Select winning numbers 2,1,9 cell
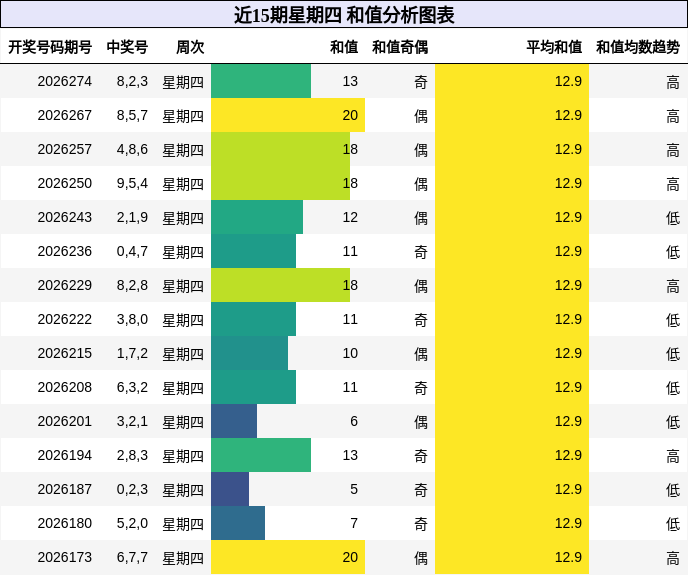Image resolution: width=688 pixels, height=575 pixels. coord(132,217)
